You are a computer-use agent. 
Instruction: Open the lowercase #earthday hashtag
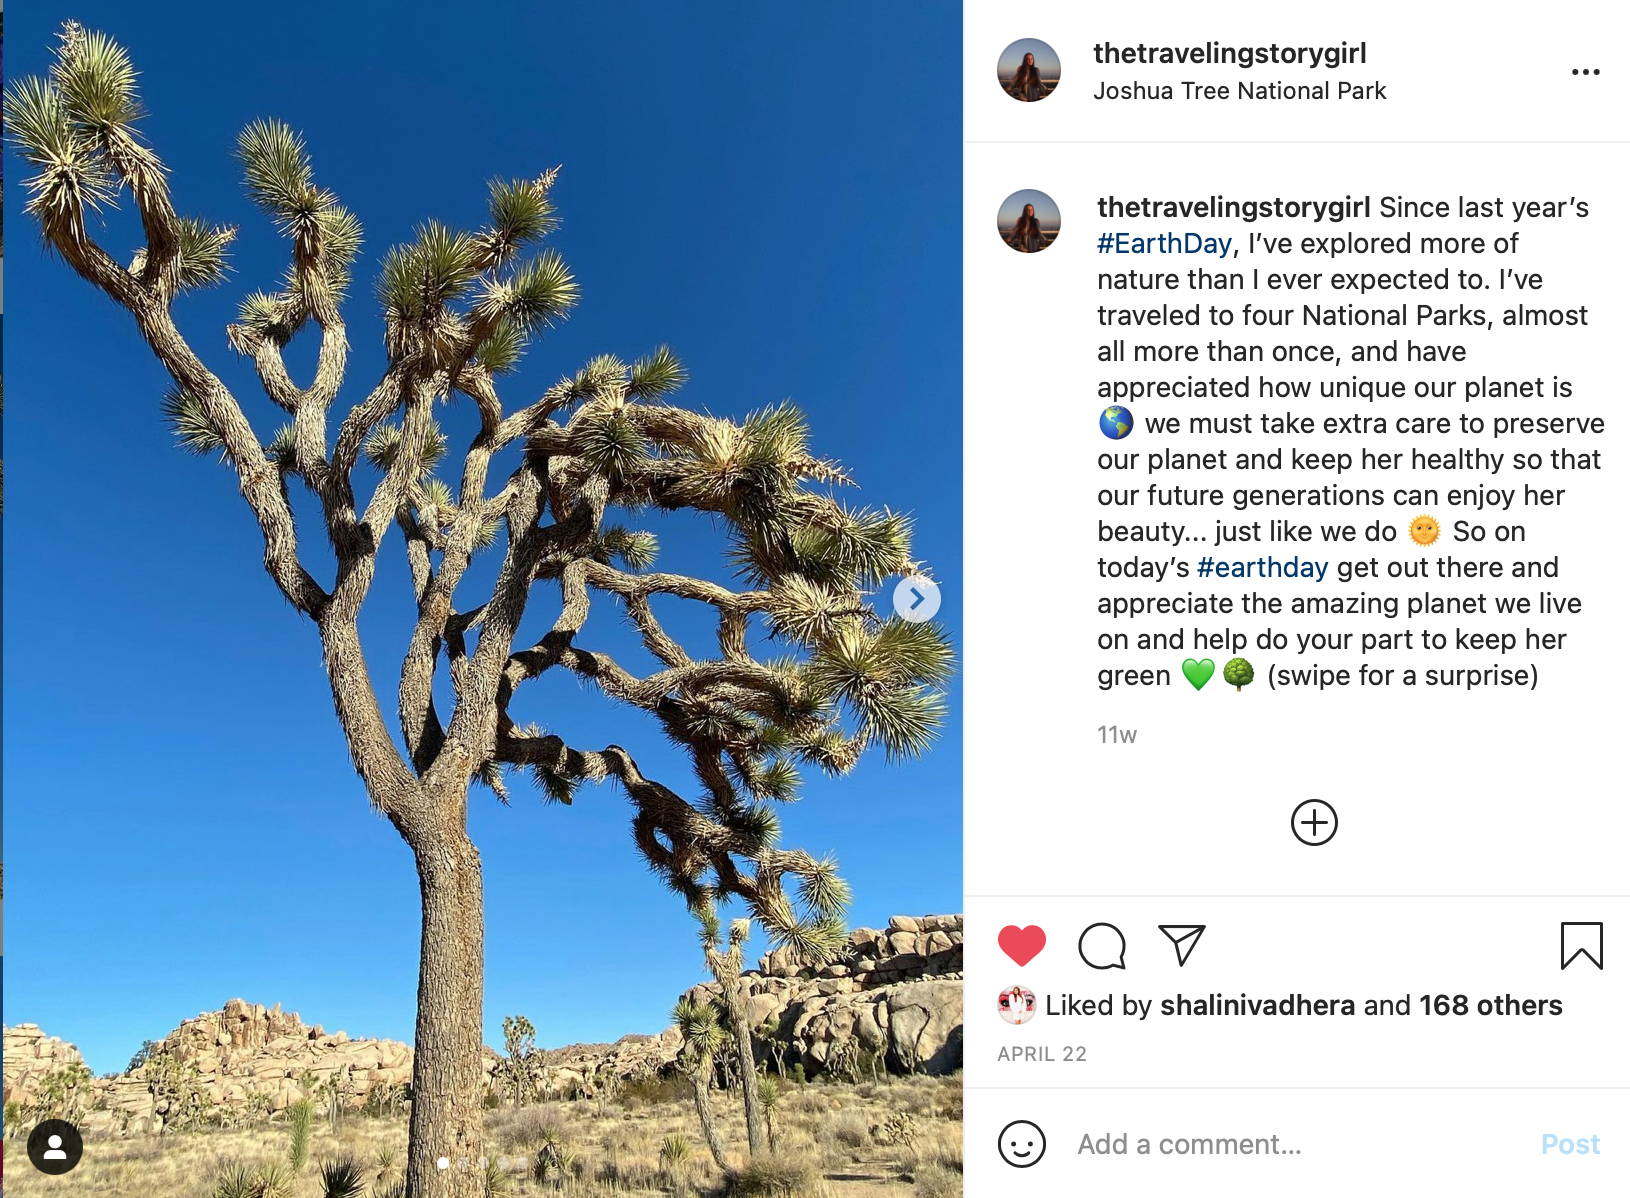[x=1262, y=567]
